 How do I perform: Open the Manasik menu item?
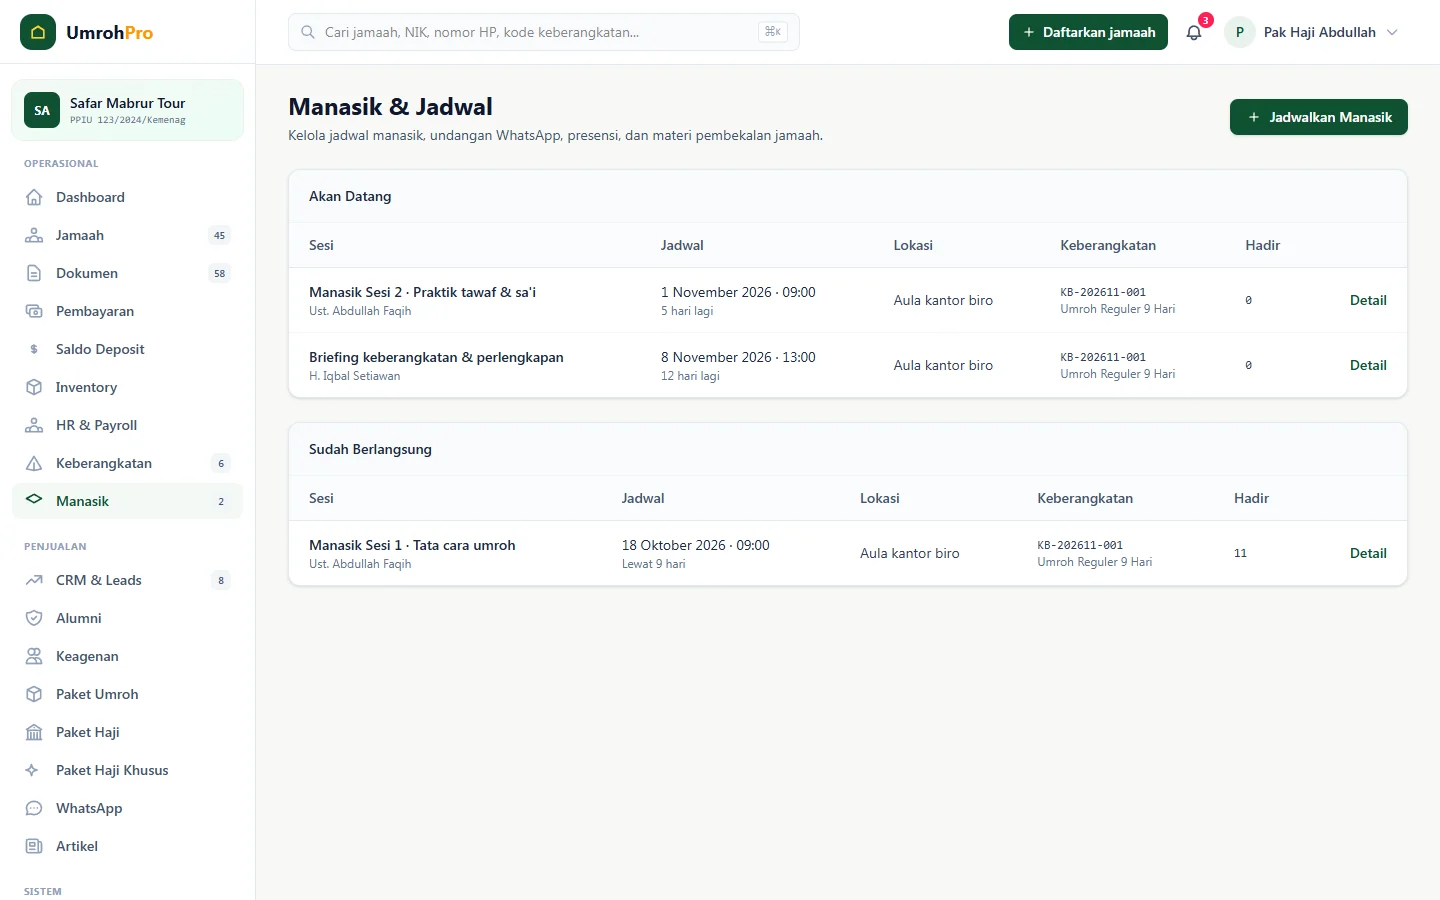(x=127, y=501)
